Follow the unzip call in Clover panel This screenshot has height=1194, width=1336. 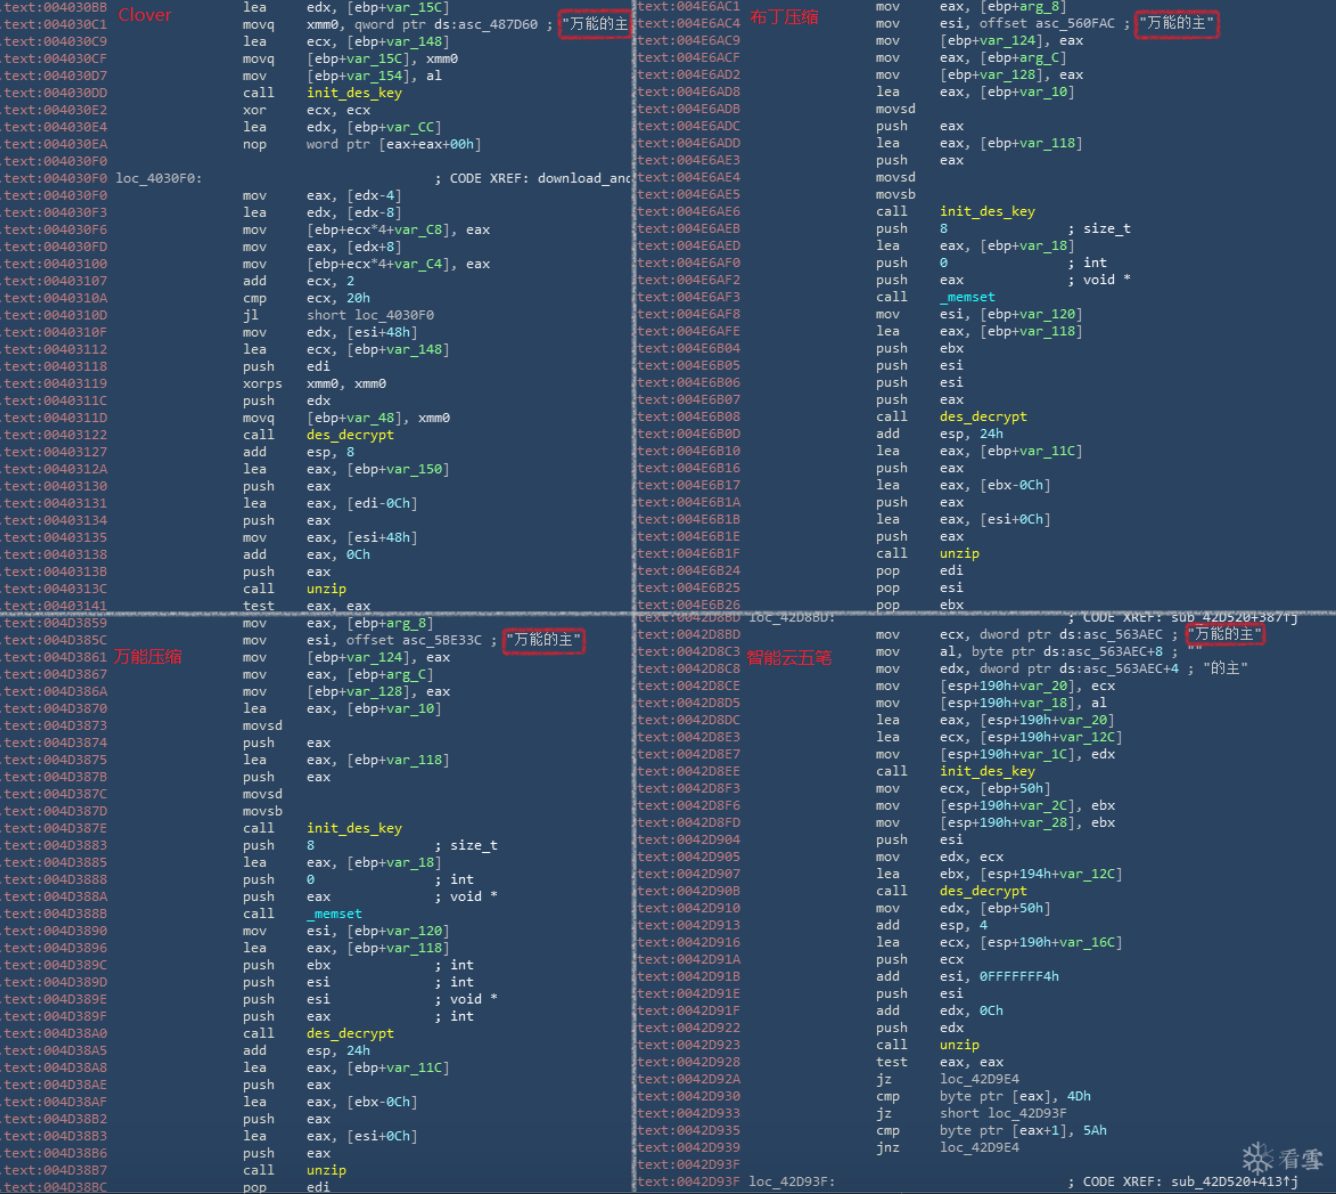coord(326,589)
